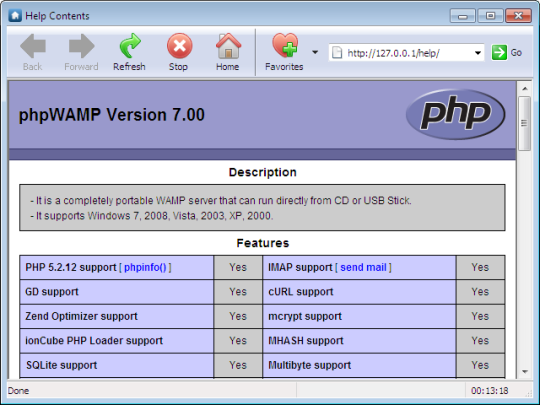Open Favorites with the heart icon
Viewport: 540px width, 405px height.
pyautogui.click(x=285, y=45)
